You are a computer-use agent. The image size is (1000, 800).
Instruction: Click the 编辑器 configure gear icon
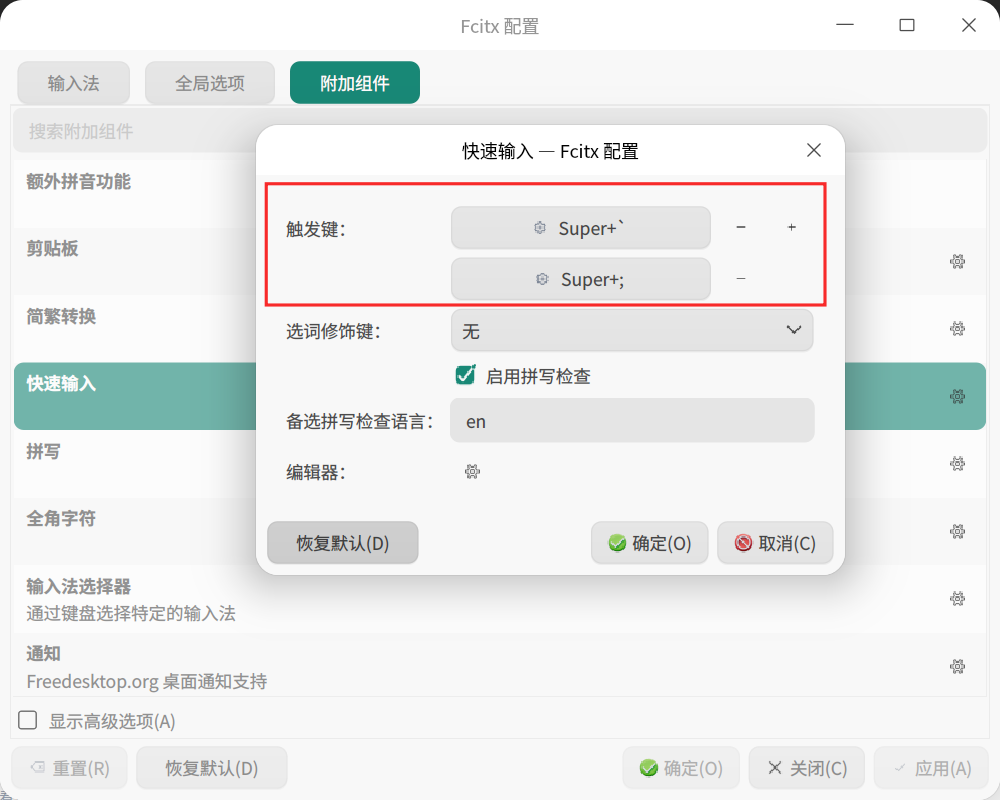tap(472, 471)
